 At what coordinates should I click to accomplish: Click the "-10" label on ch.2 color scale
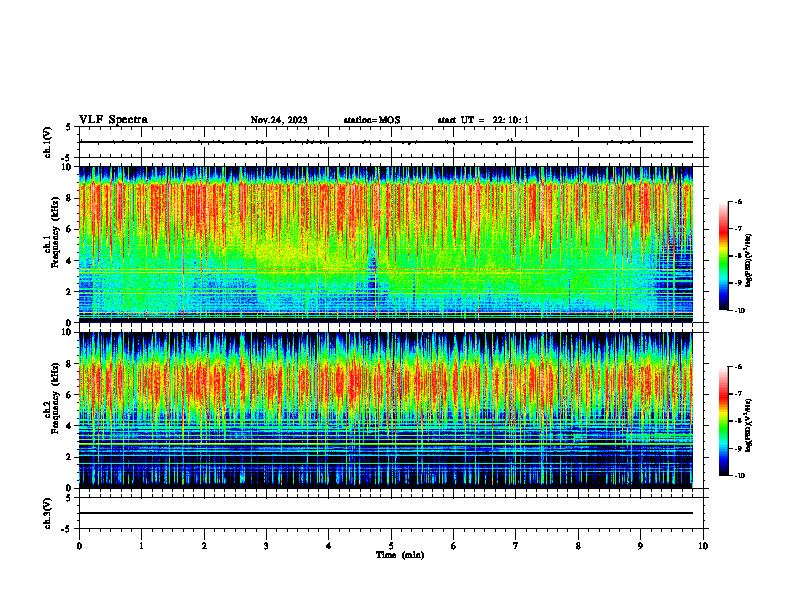coord(740,476)
